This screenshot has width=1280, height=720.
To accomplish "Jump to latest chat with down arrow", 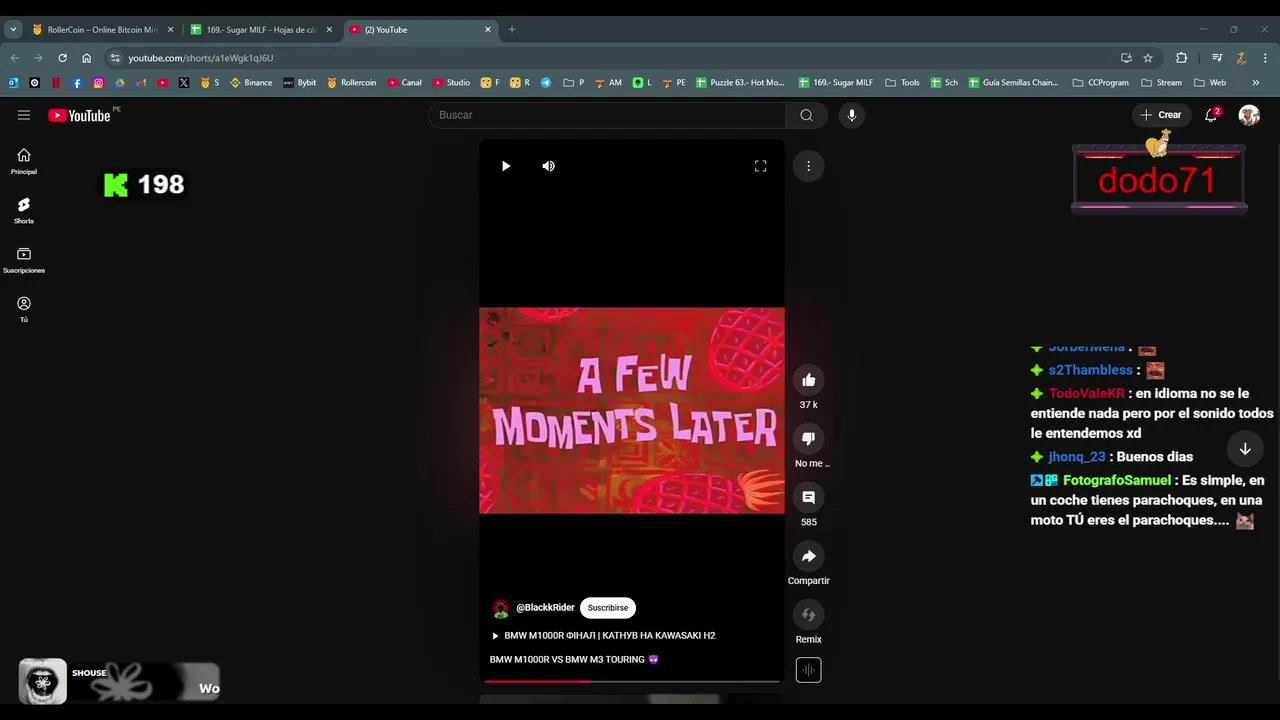I will (1245, 449).
